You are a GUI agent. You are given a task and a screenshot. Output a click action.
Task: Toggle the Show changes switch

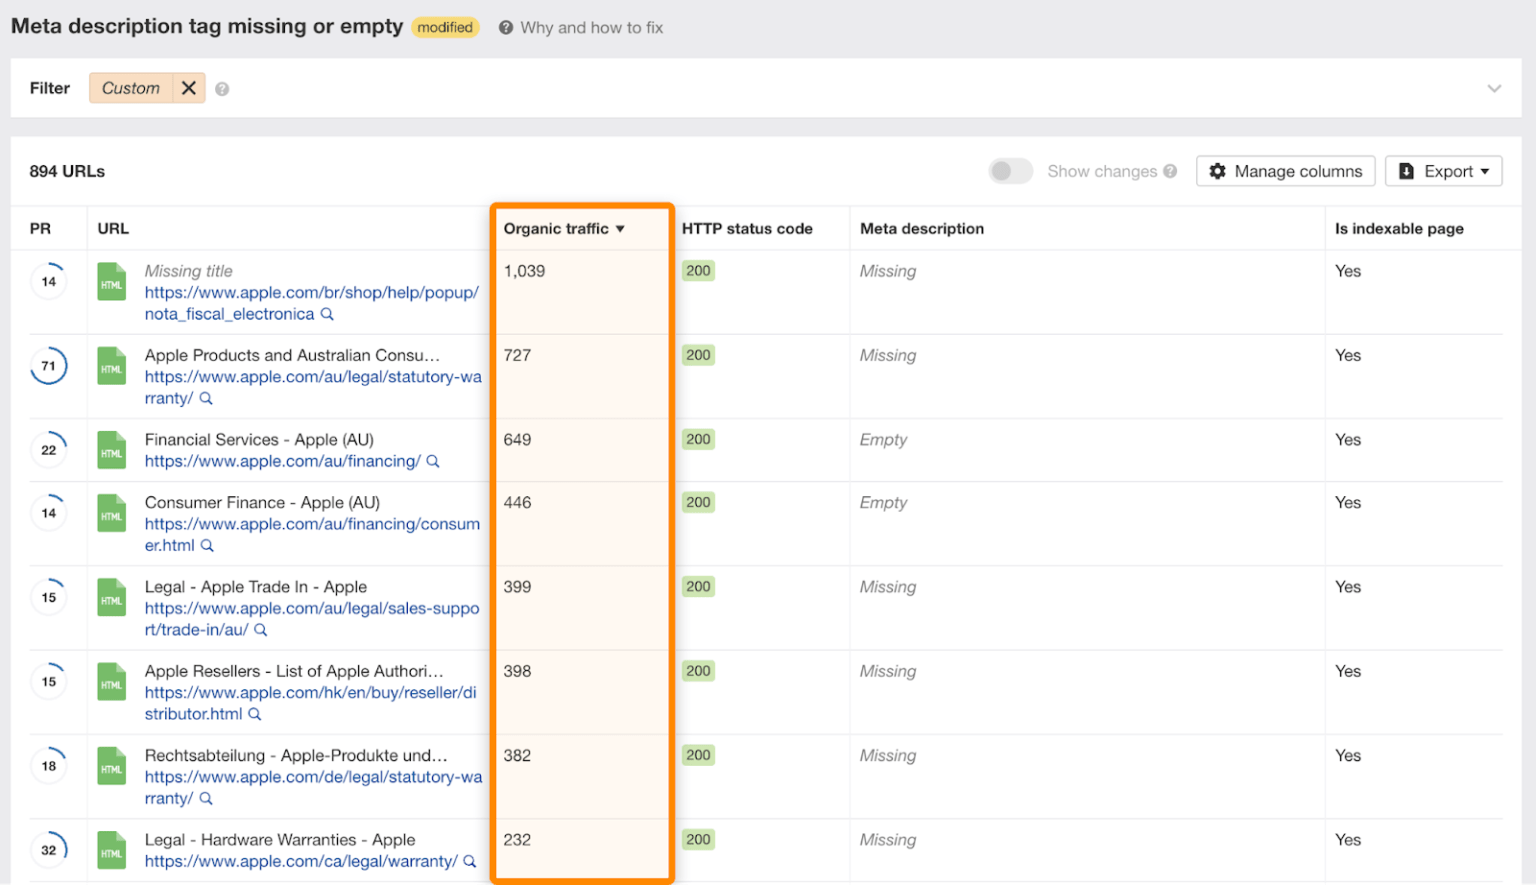coord(1010,171)
